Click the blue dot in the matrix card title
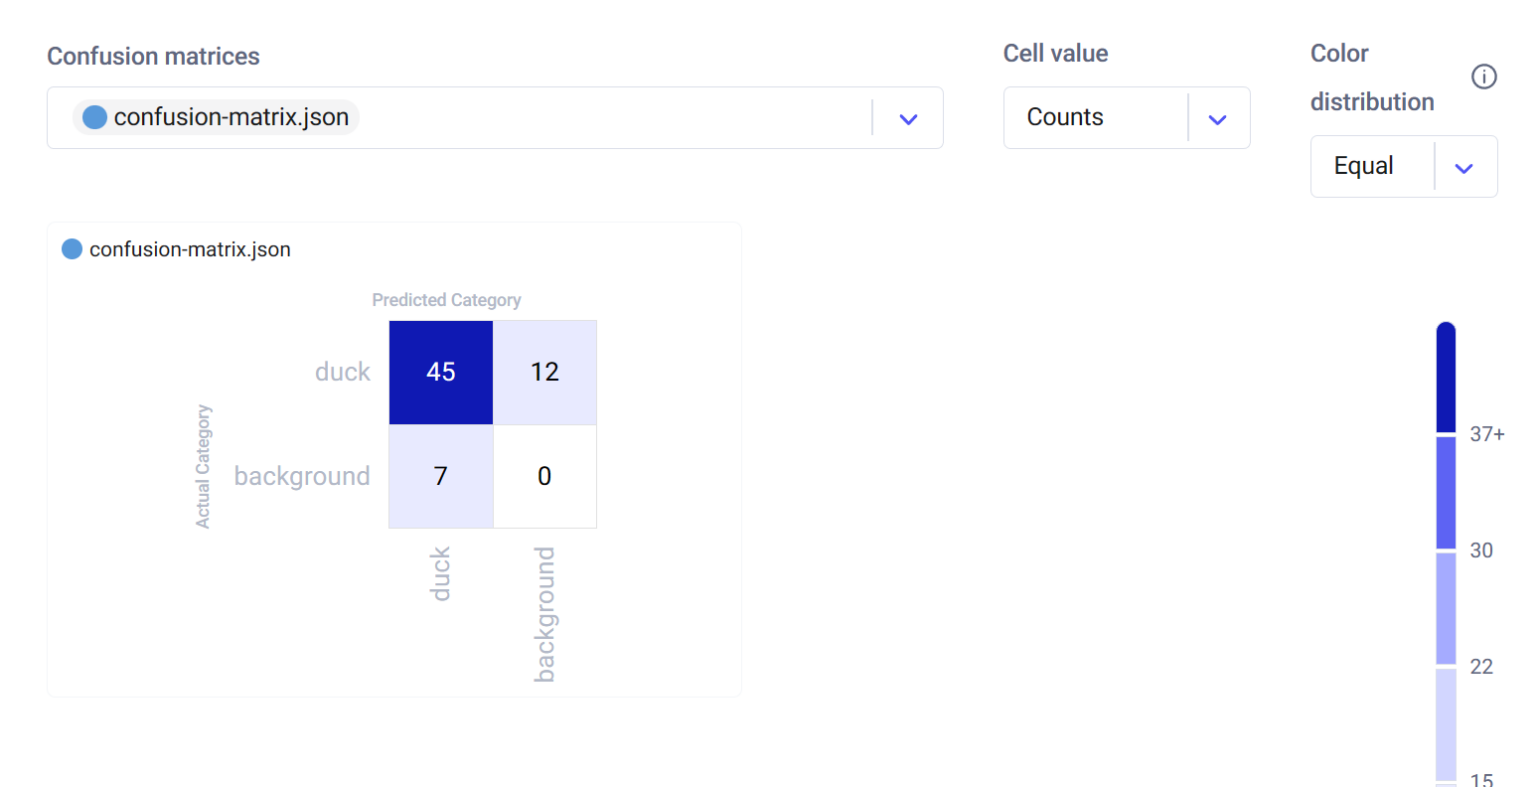The image size is (1536, 787). click(72, 249)
